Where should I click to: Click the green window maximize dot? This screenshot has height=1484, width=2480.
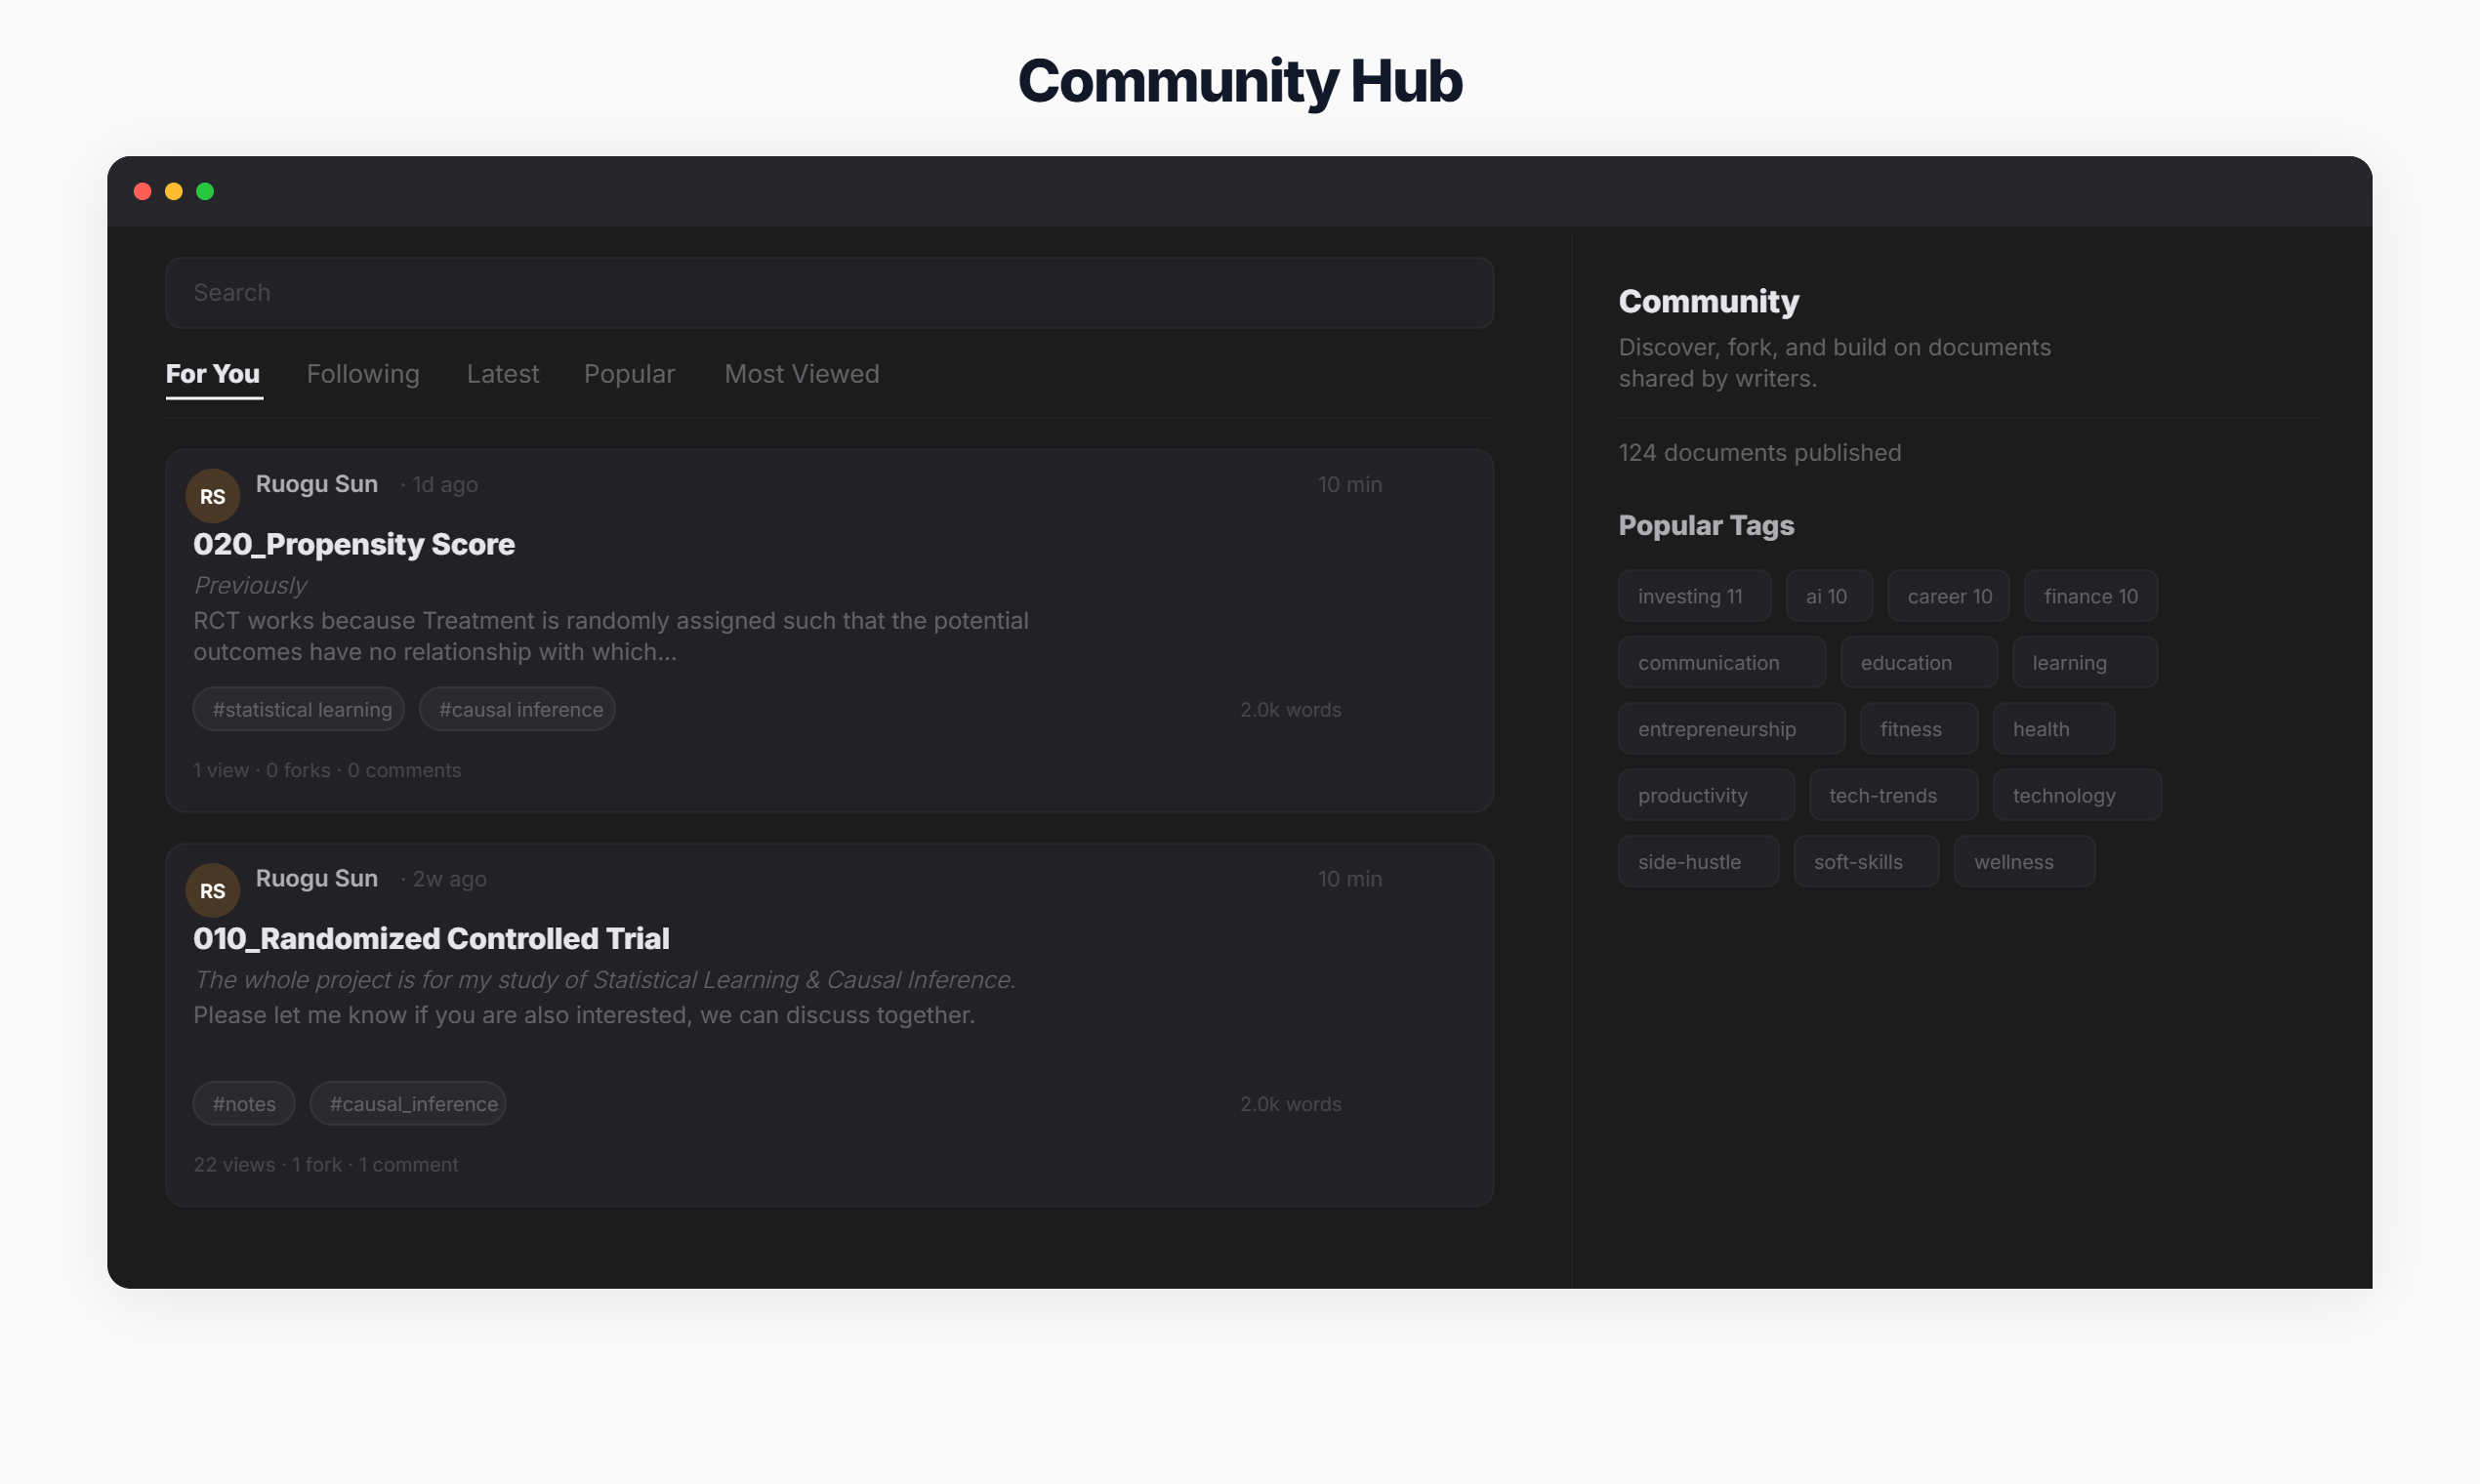(205, 192)
